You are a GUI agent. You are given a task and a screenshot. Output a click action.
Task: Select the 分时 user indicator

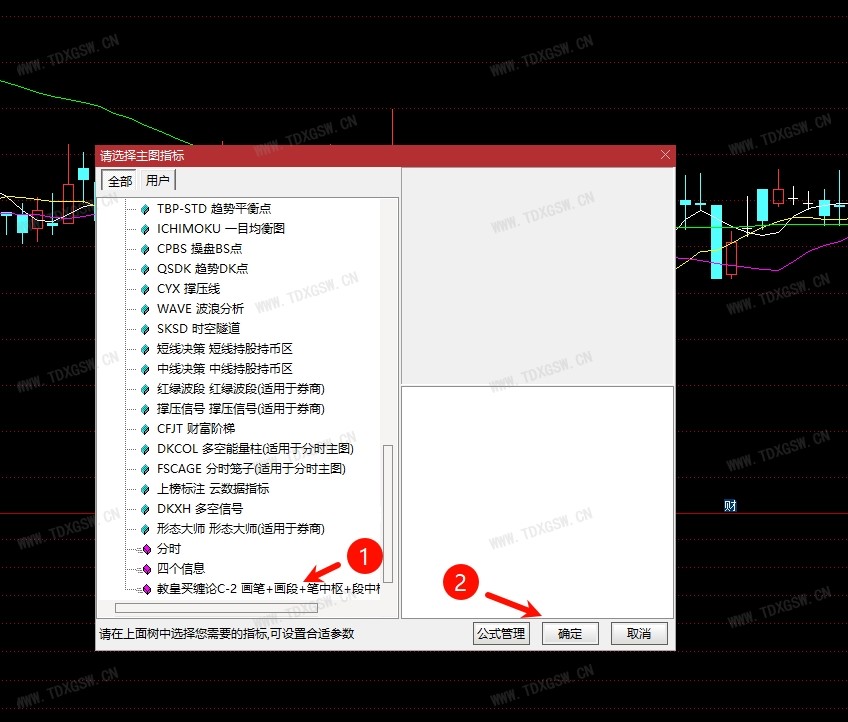pyautogui.click(x=169, y=549)
